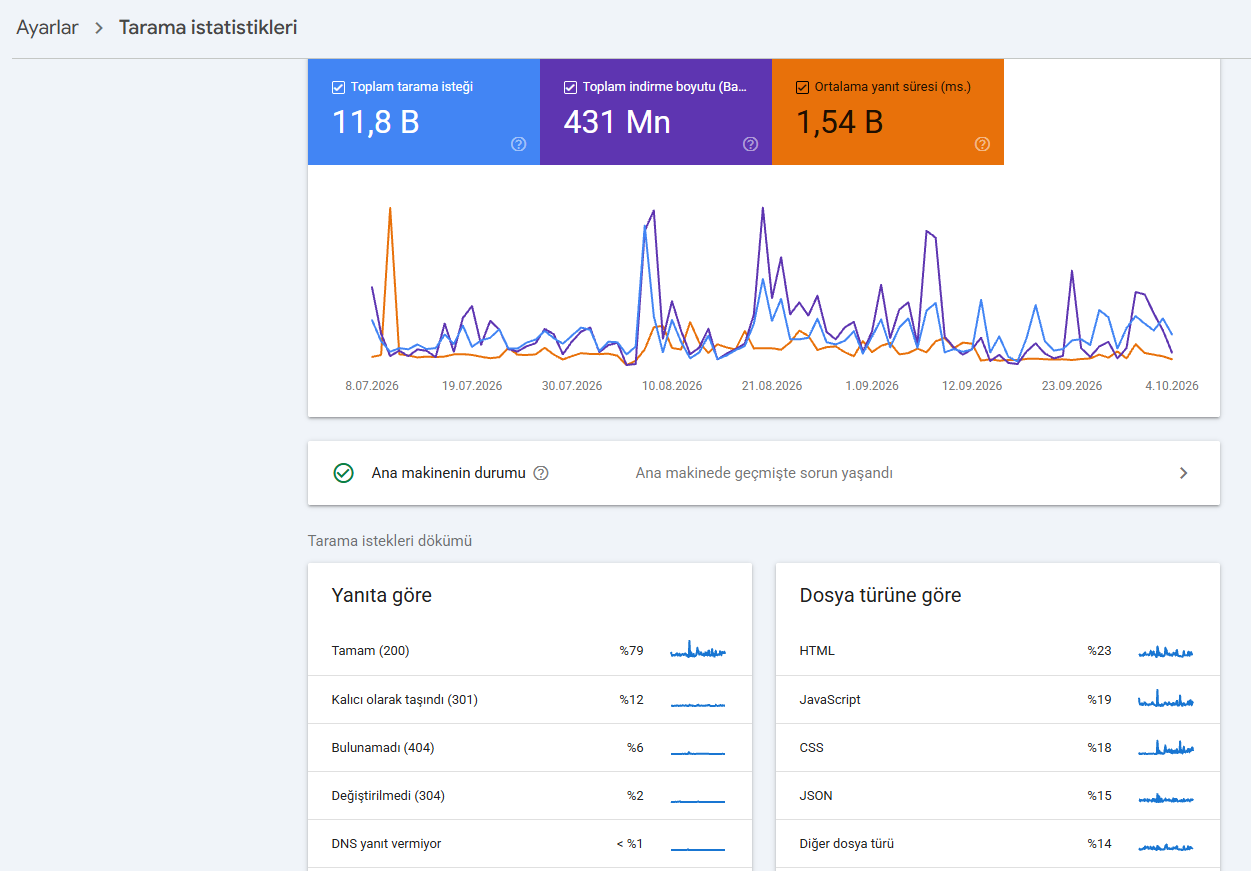Screen dimensions: 1251x871
Task: Open Bulunamadı (404) response row
Action: pyautogui.click(x=530, y=748)
